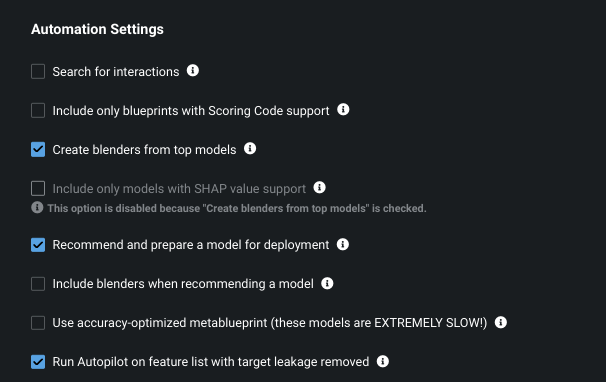Image resolution: width=606 pixels, height=382 pixels.
Task: Check Include only blueprints with Scoring Code support
Action: pyautogui.click(x=38, y=111)
